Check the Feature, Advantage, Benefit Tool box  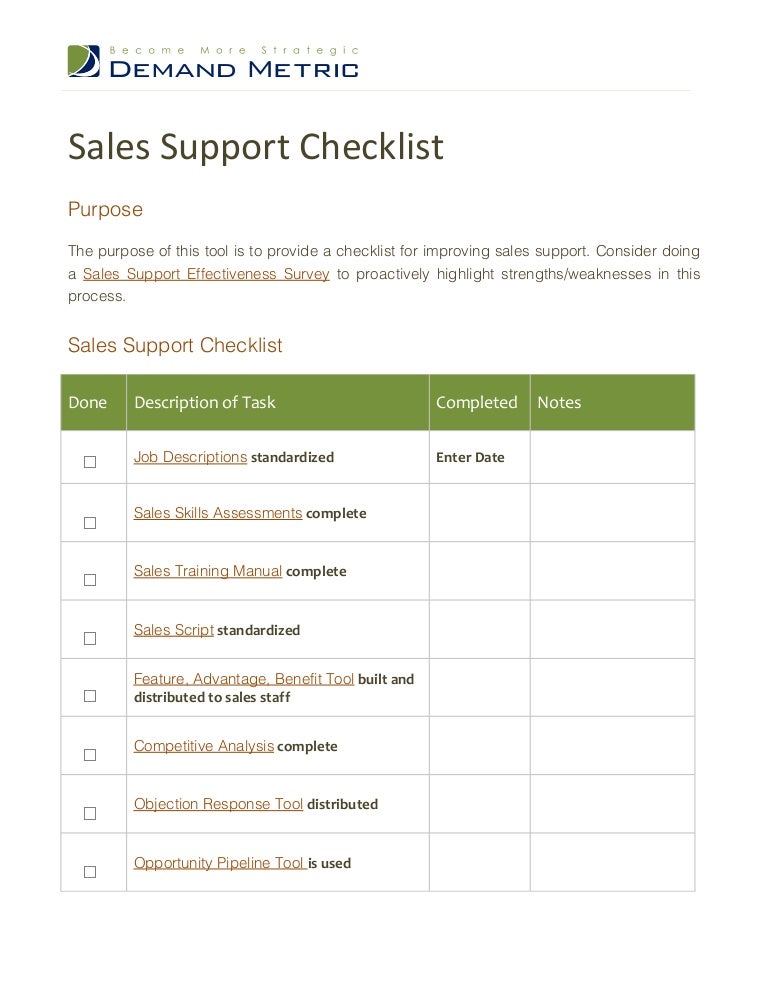[90, 696]
